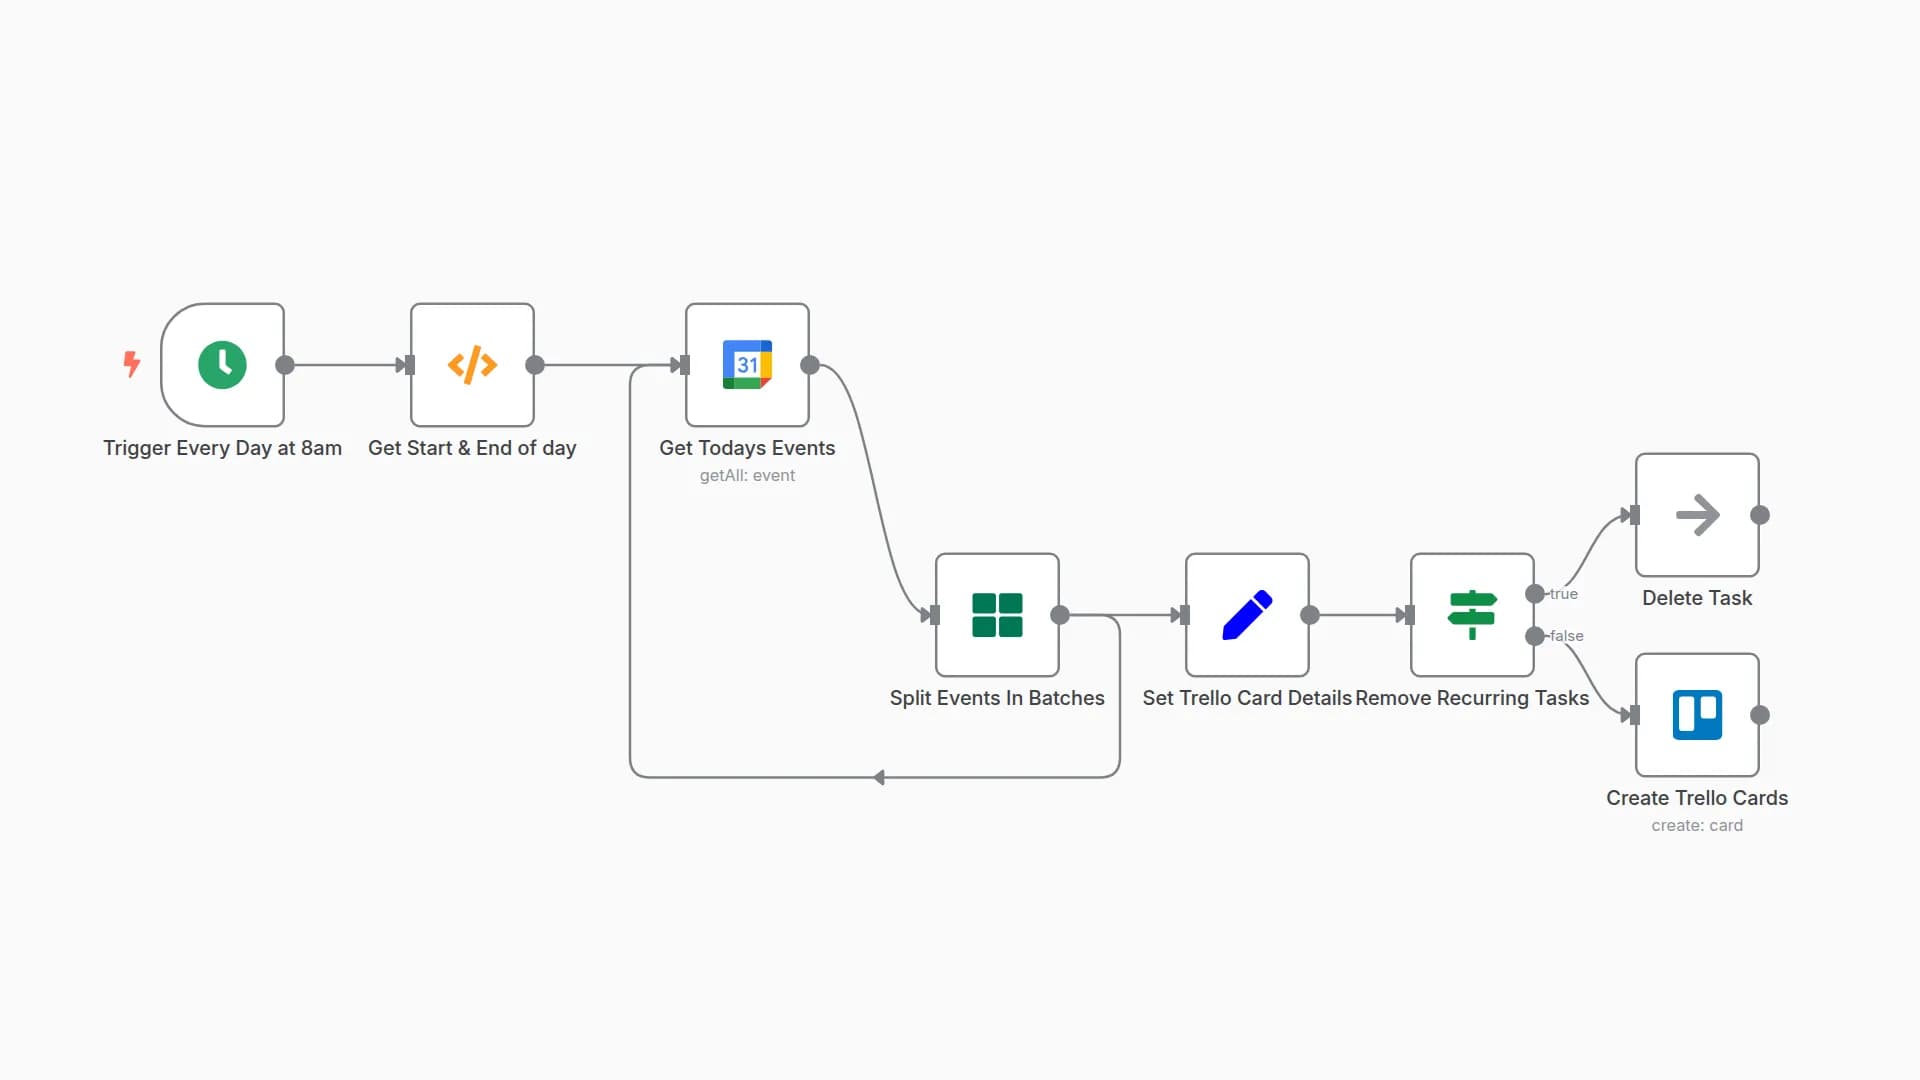Click the false output of the IF node
The image size is (1920, 1080).
click(1535, 636)
